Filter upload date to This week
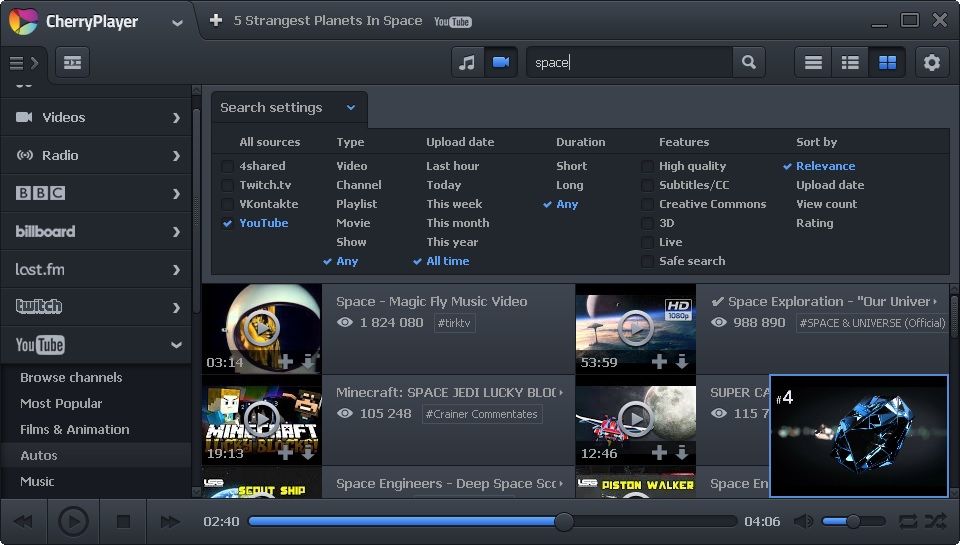The width and height of the screenshot is (960, 545). click(454, 204)
